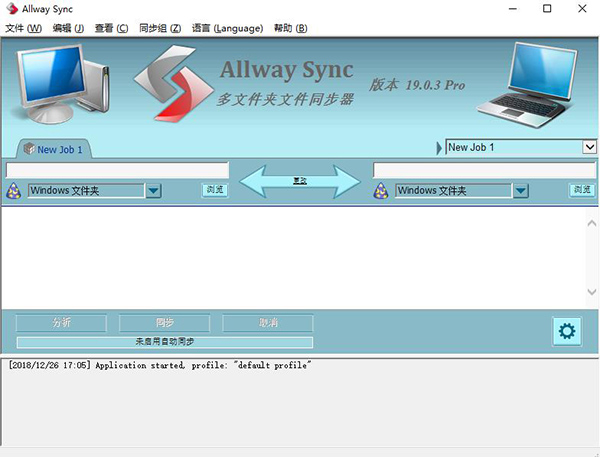Focus the left folder path input field
This screenshot has height=457, width=600.
(117, 170)
